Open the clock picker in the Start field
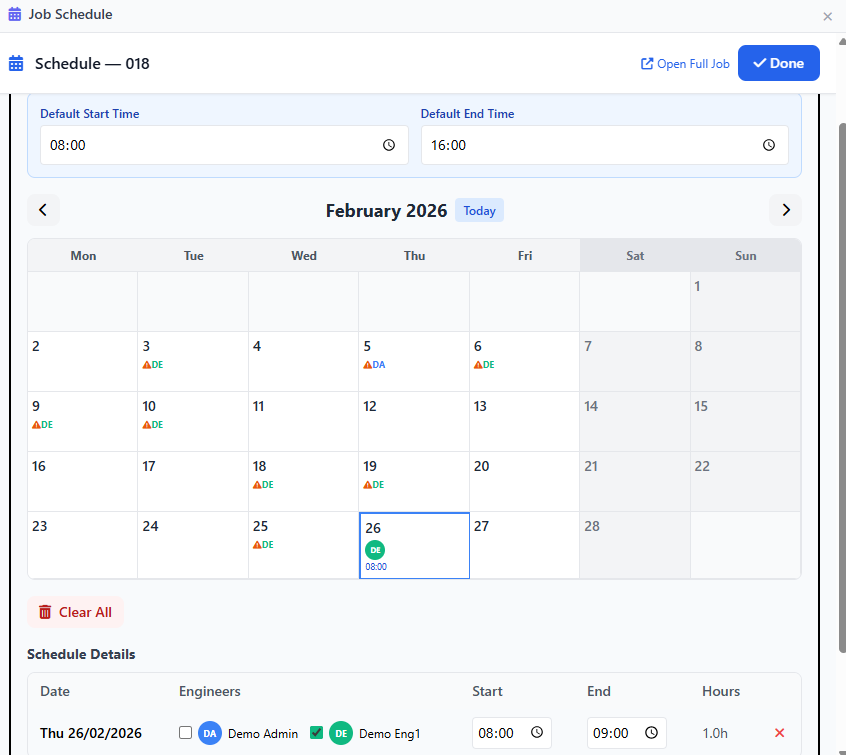Image resolution: width=846 pixels, height=755 pixels. [537, 732]
